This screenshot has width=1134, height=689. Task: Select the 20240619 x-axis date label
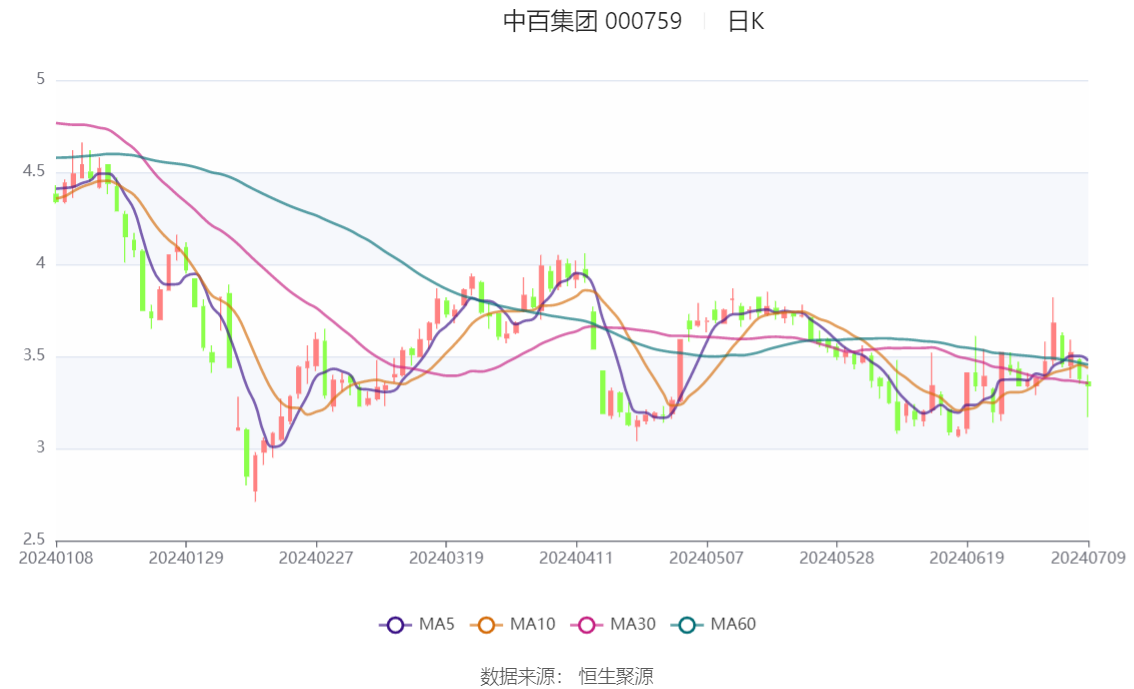pos(967,558)
